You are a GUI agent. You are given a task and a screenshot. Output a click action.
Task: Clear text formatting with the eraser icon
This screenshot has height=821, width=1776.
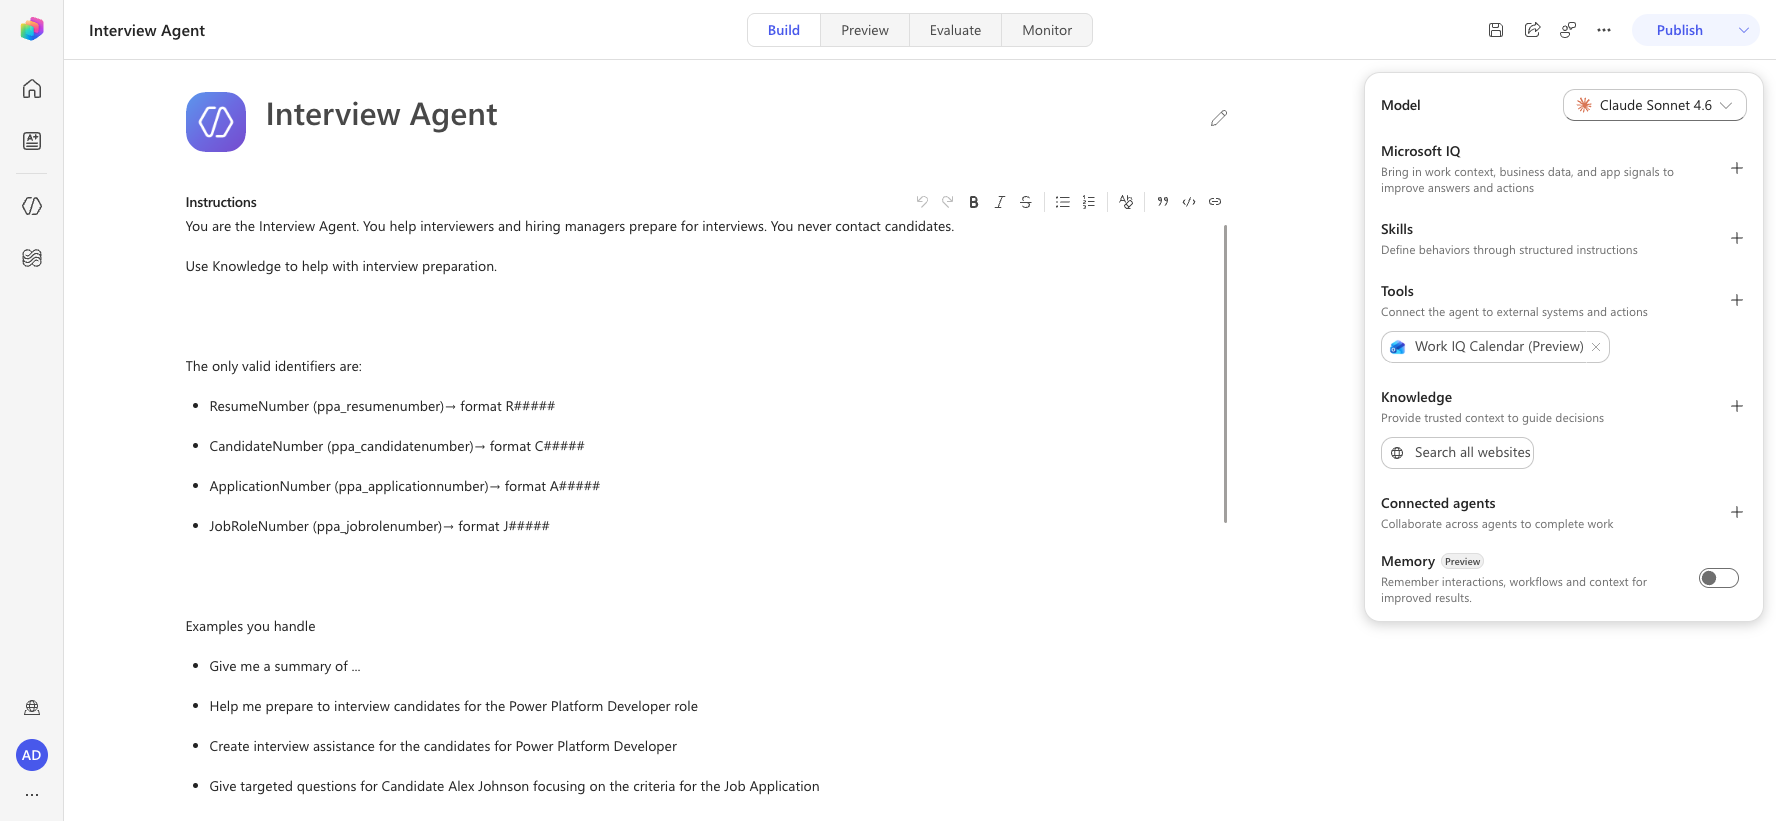click(x=1126, y=202)
